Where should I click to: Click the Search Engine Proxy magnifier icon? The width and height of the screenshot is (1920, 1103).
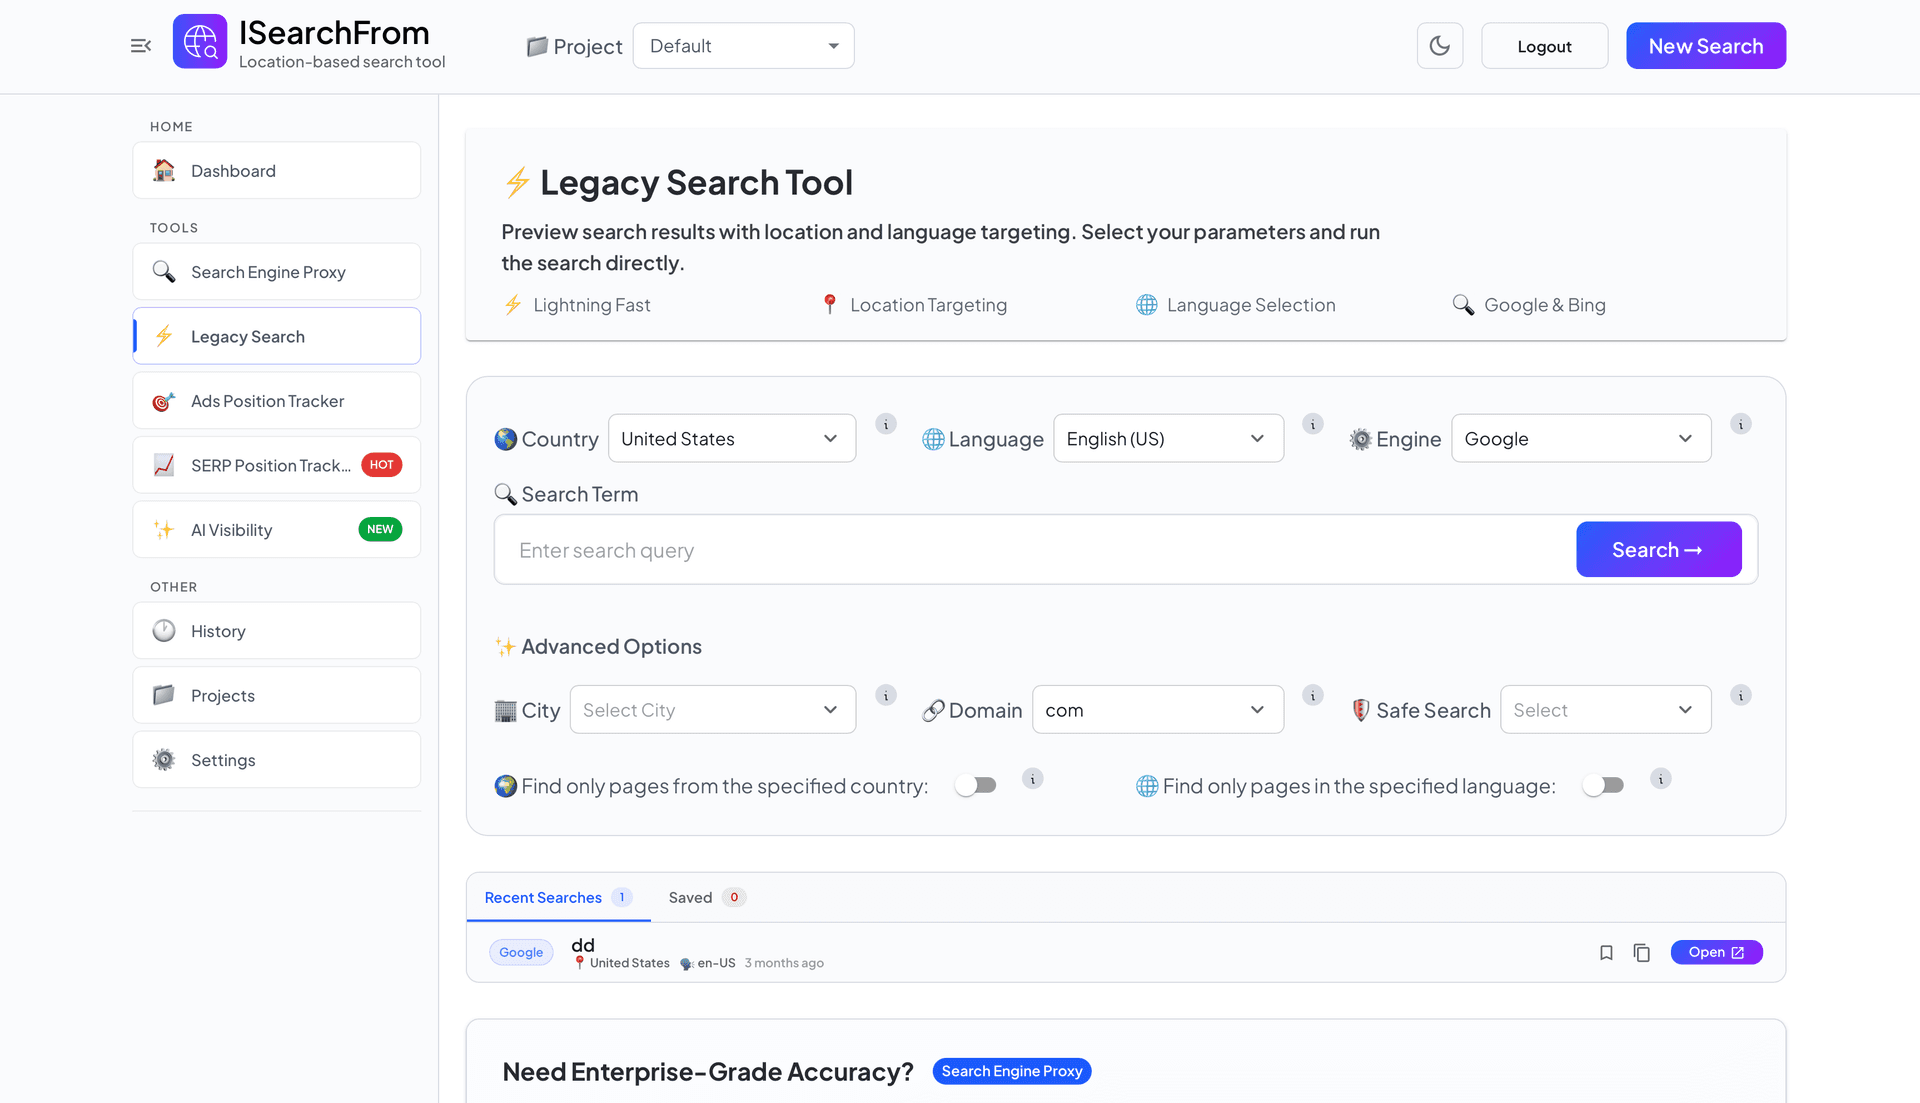(164, 272)
